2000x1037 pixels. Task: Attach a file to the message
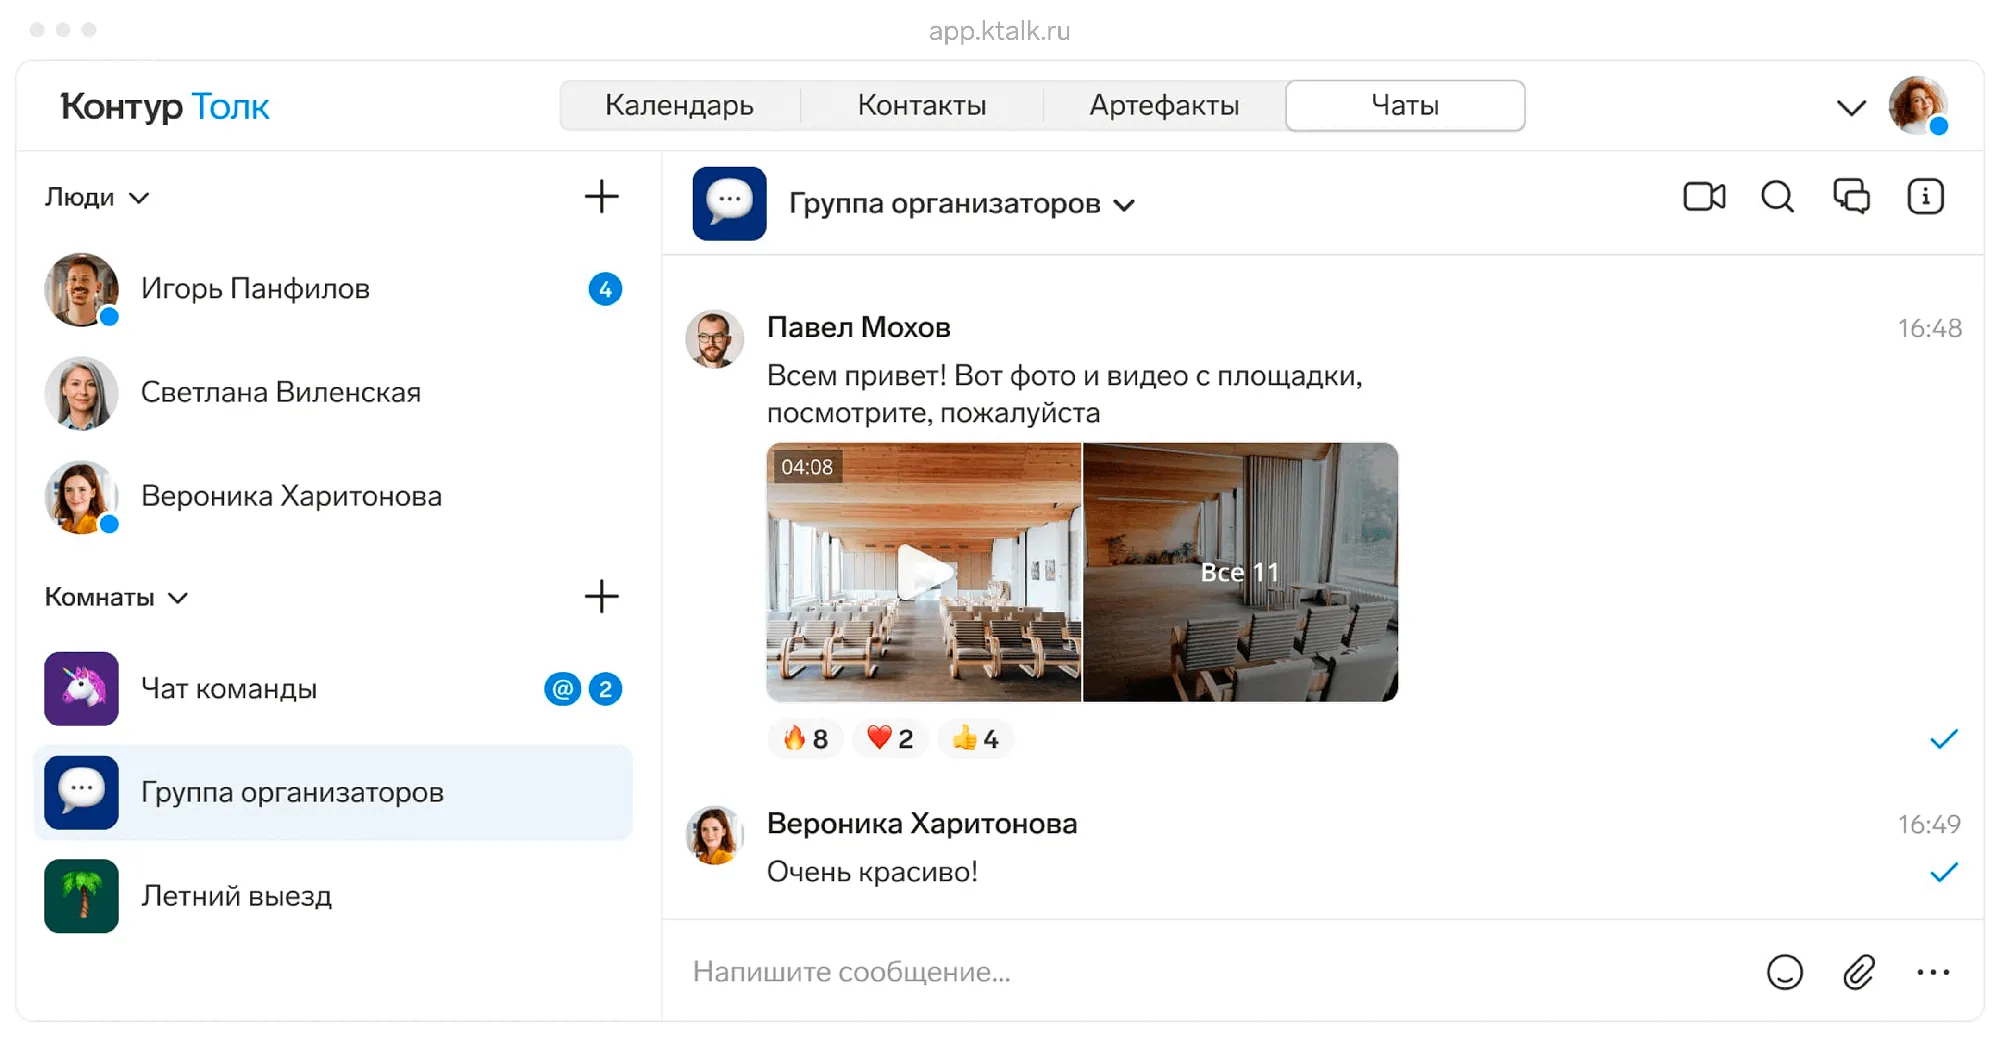pos(1860,971)
